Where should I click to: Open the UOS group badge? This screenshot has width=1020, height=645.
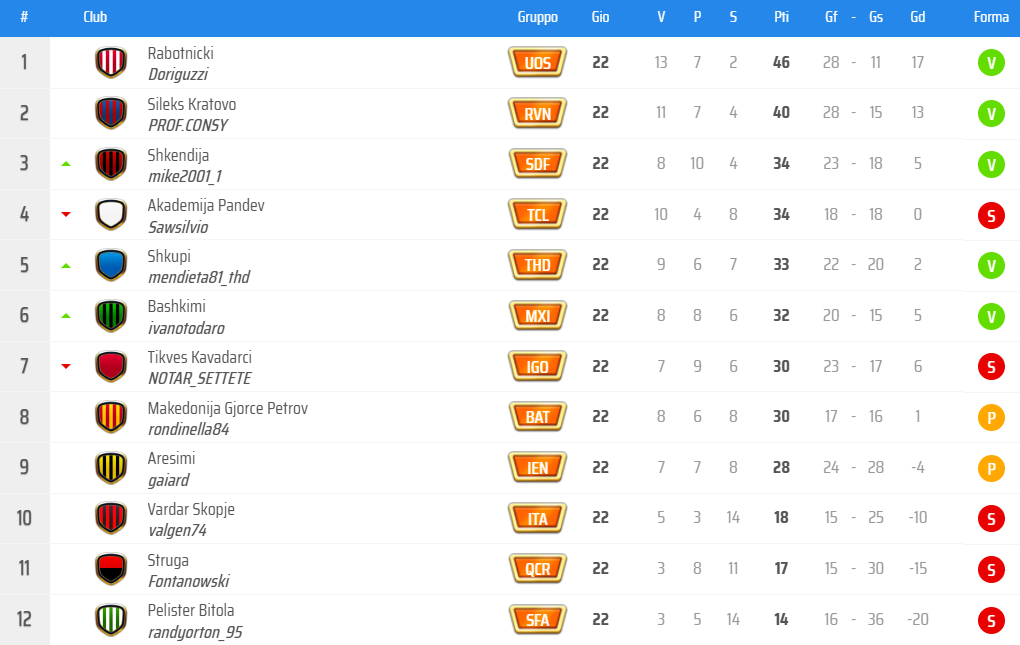(x=537, y=63)
